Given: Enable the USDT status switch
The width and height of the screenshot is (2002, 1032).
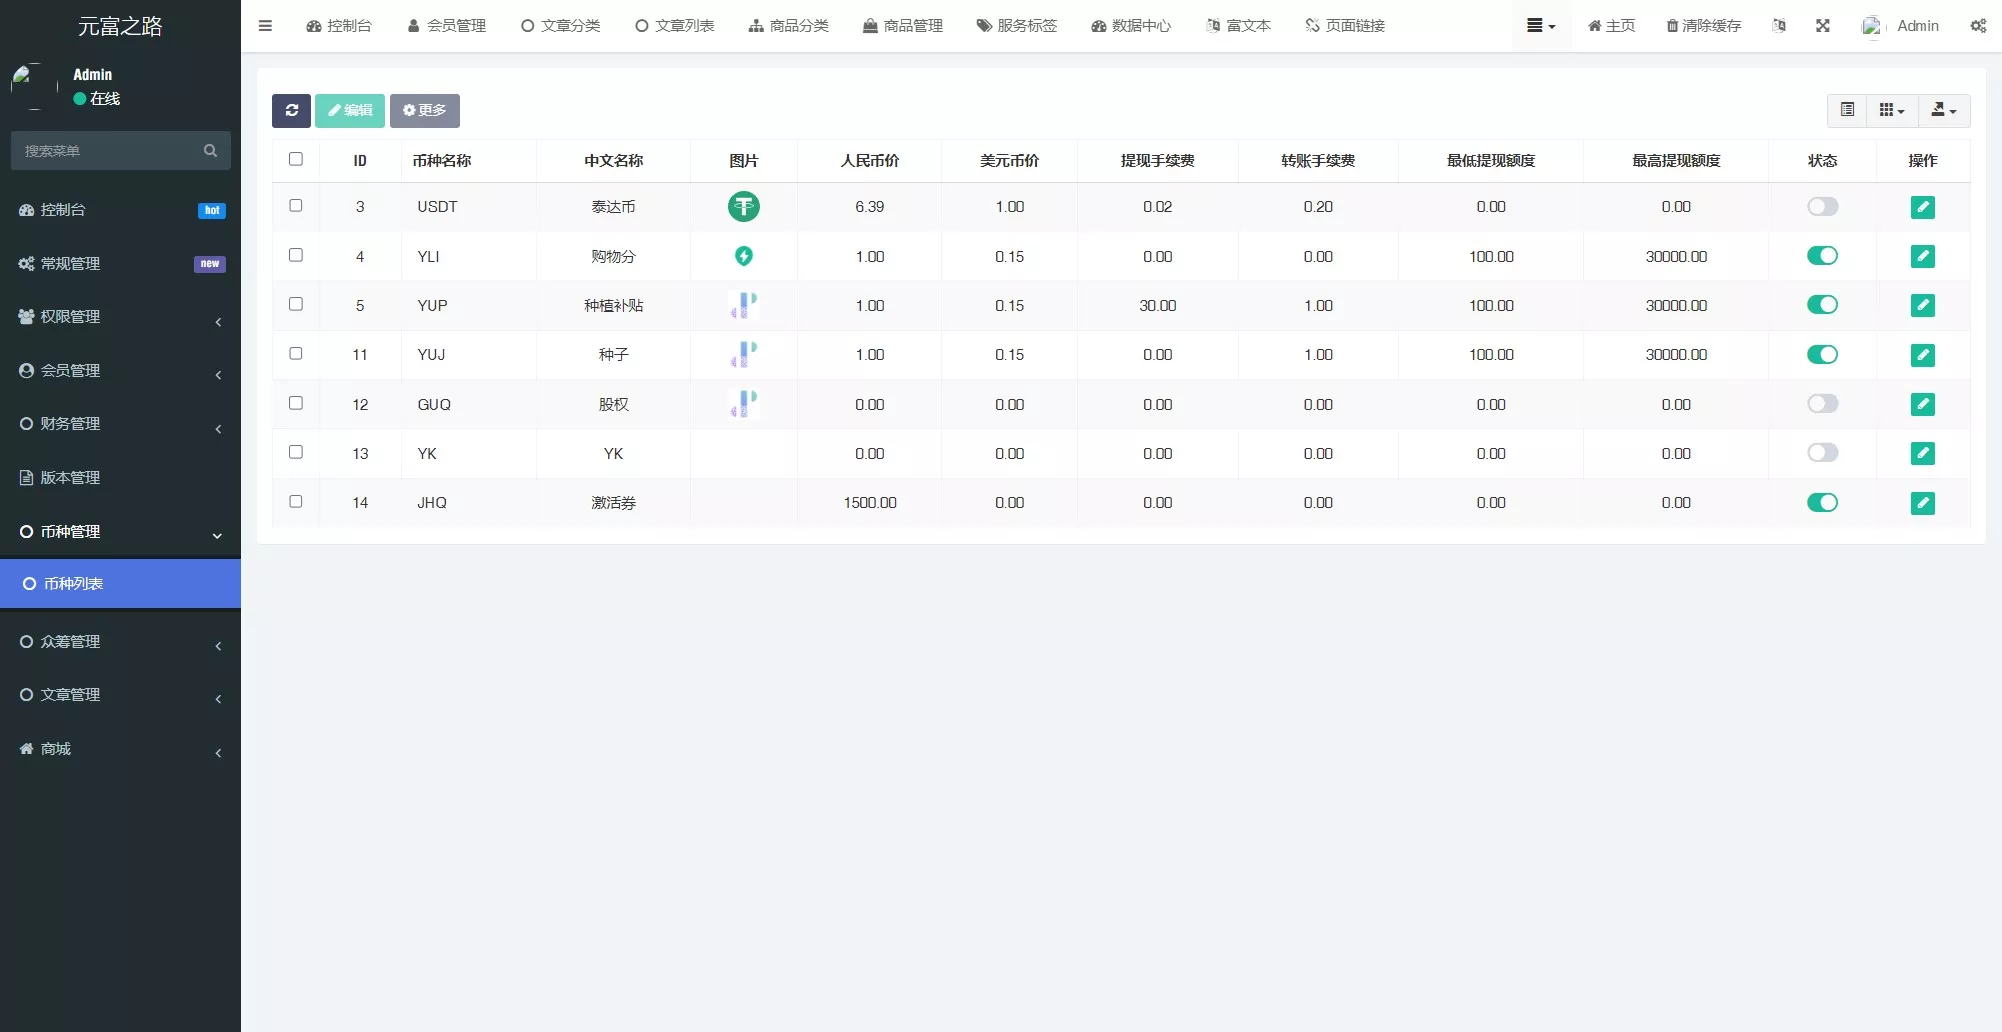Looking at the screenshot, I should 1822,207.
